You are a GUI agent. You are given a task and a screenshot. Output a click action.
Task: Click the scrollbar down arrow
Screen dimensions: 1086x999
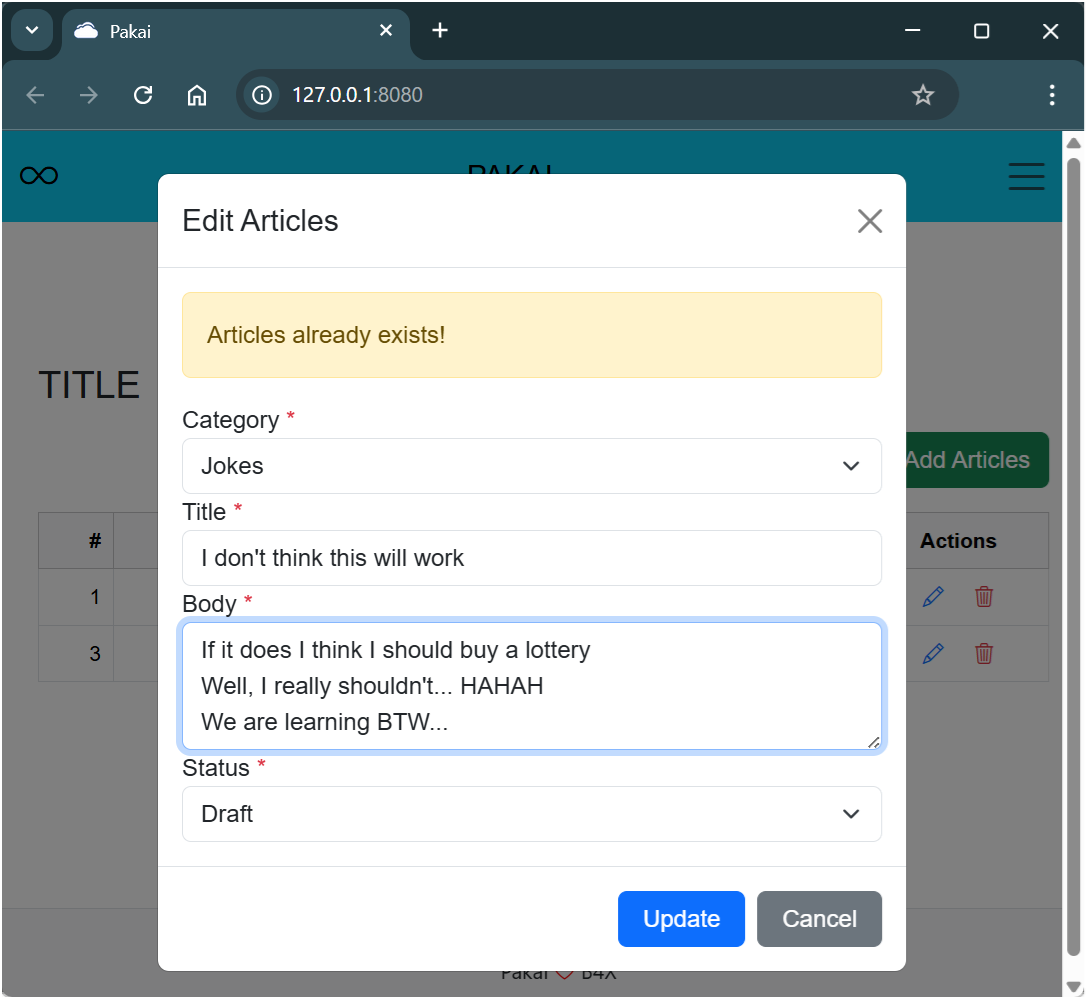[1073, 987]
